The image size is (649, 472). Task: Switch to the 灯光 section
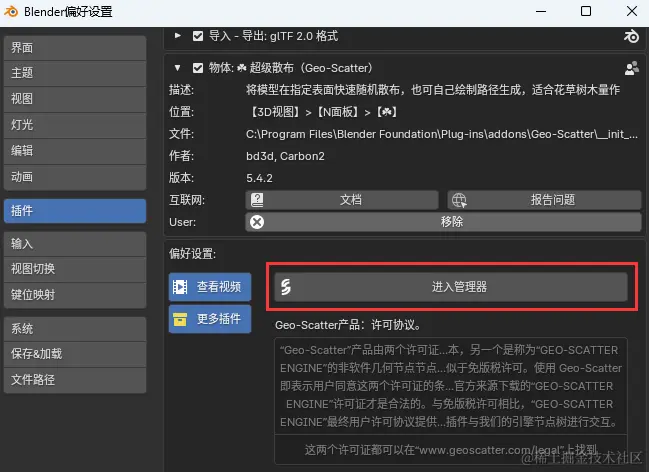75,125
